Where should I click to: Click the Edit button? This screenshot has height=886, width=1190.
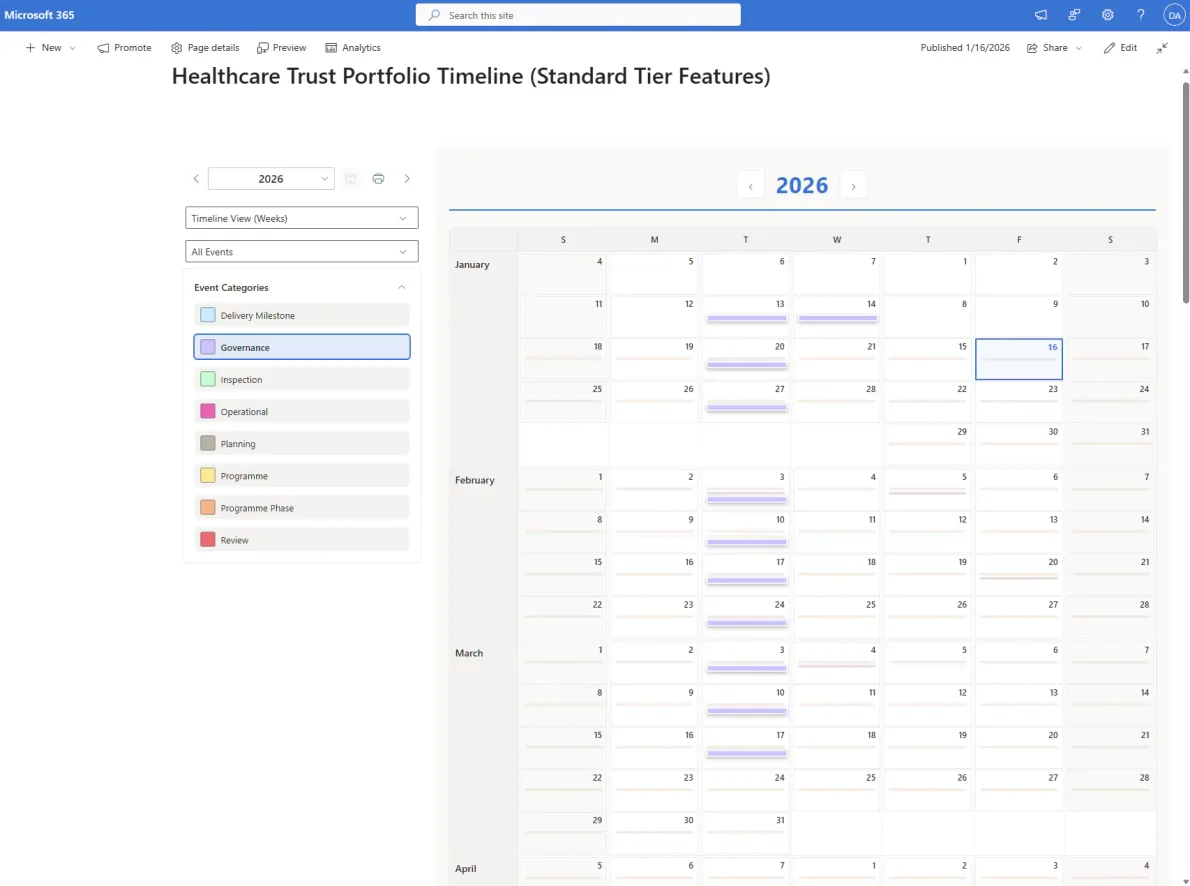pos(1120,47)
